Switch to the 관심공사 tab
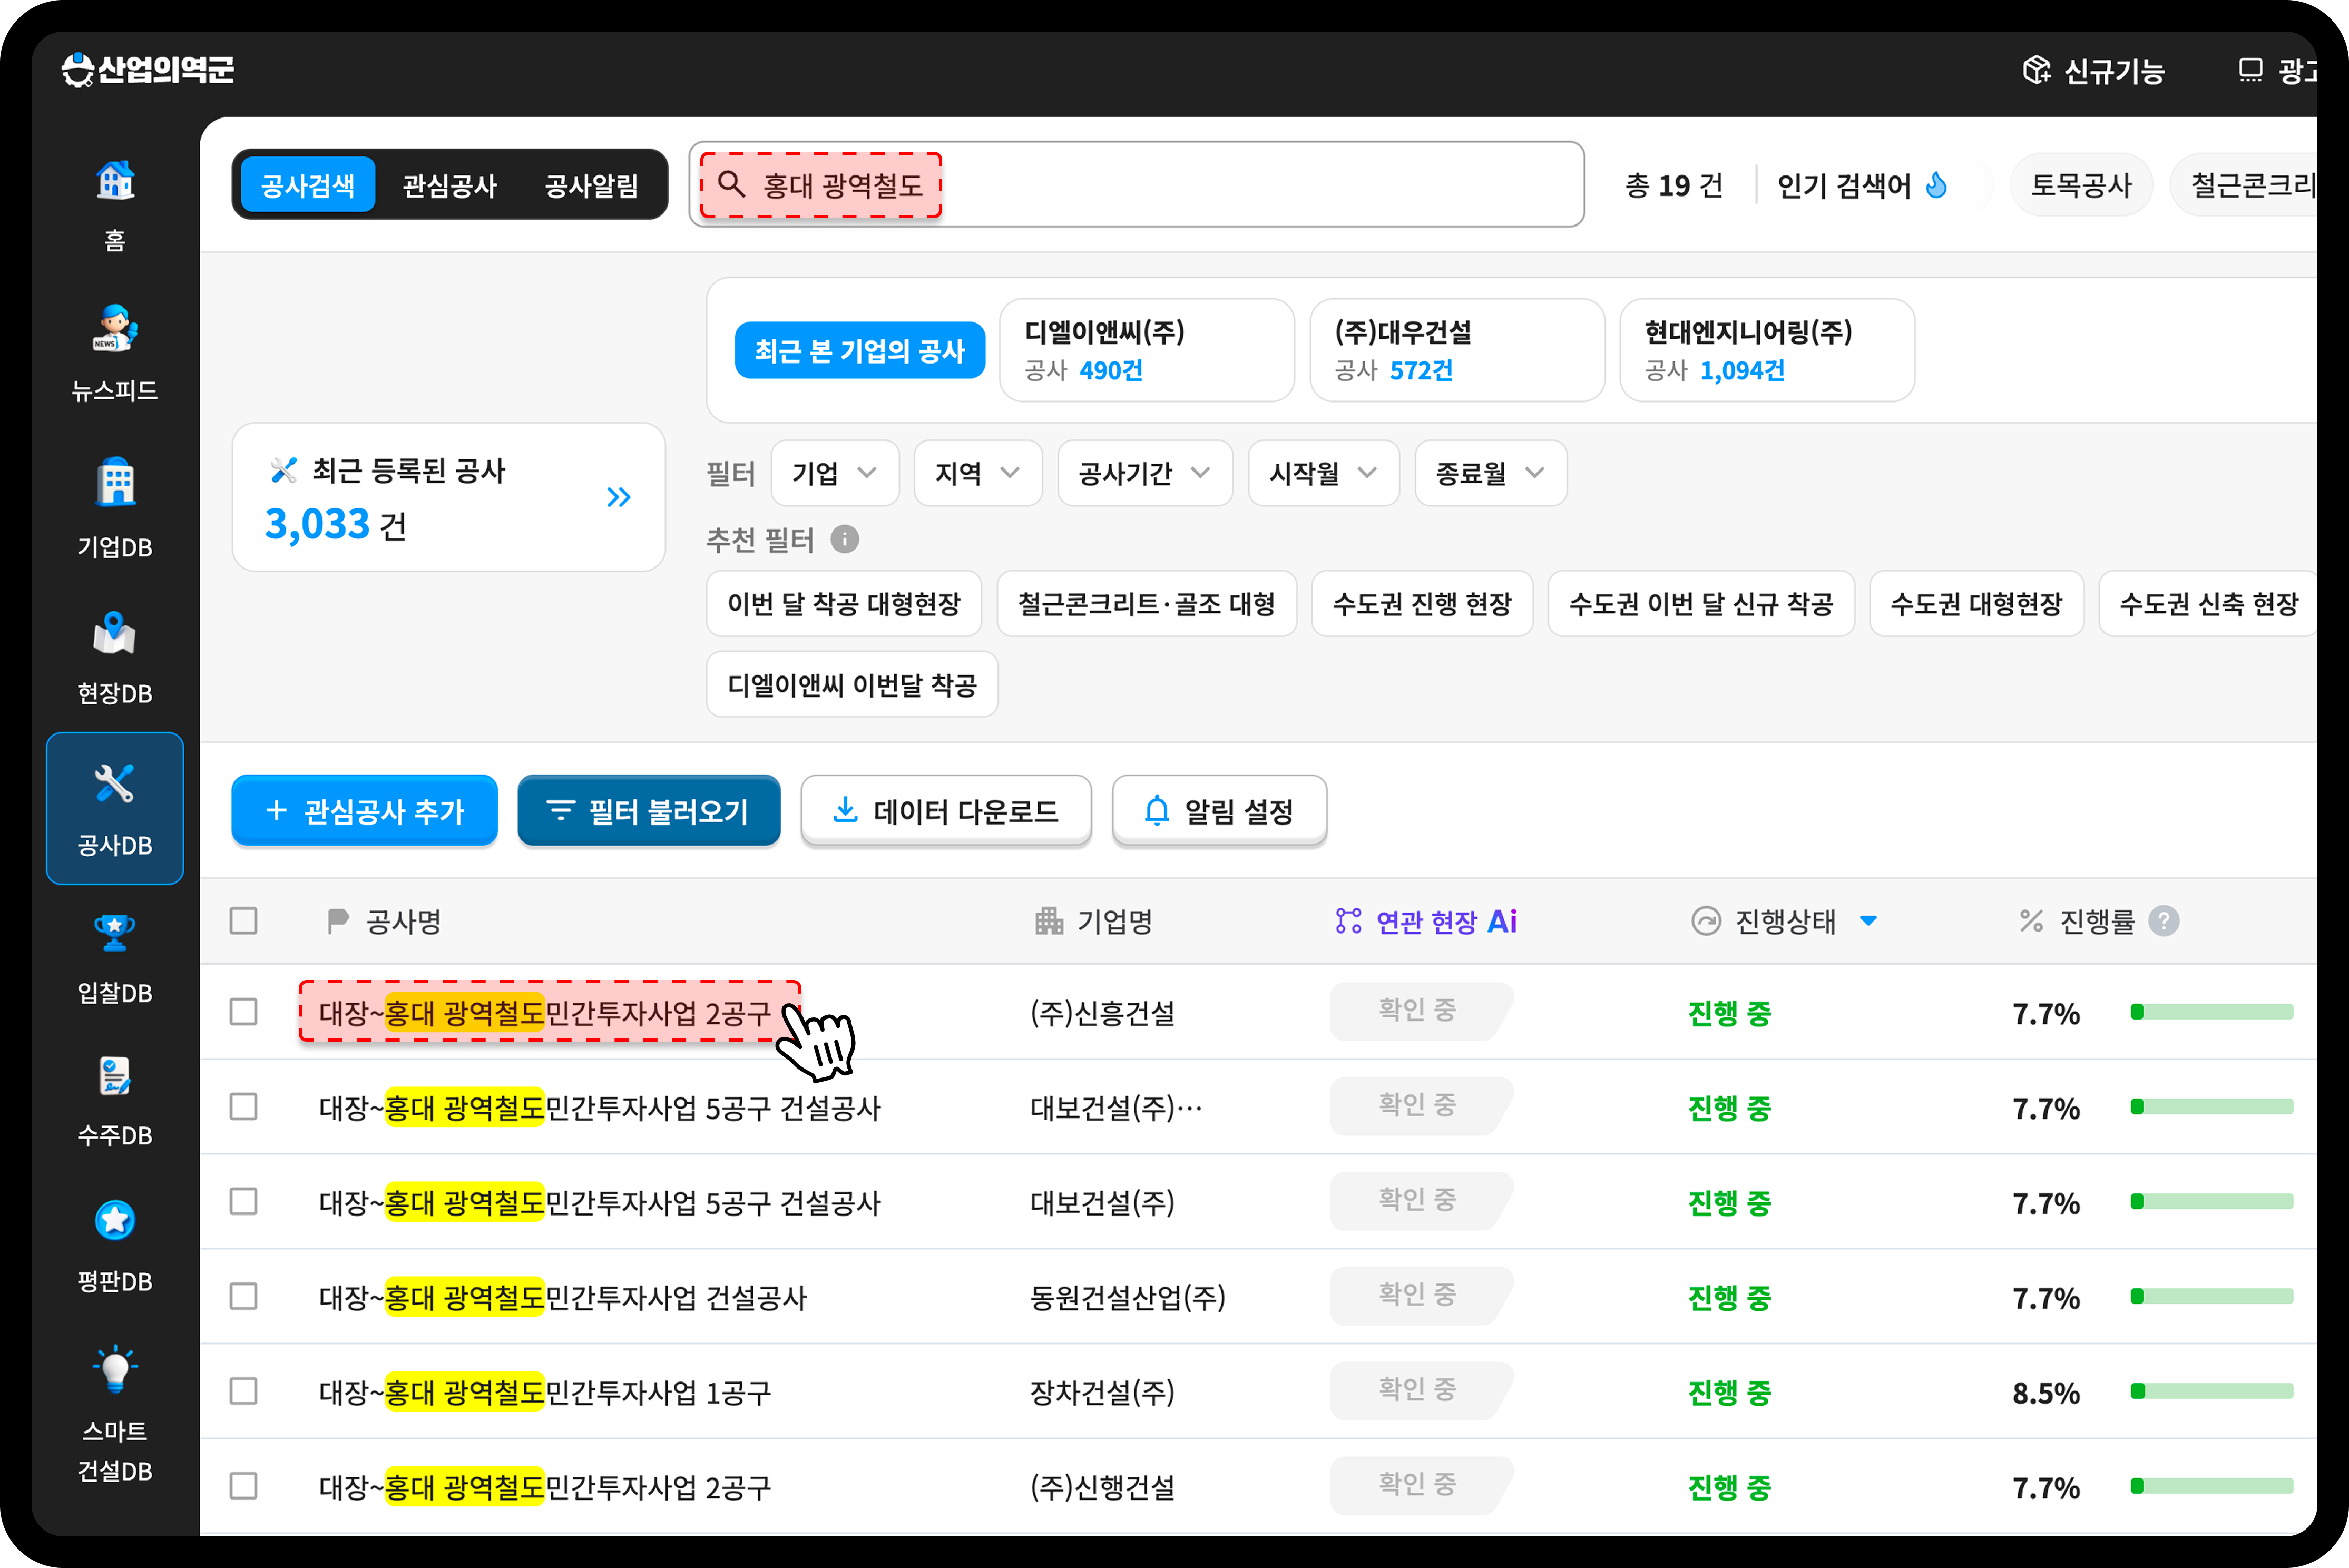2349x1568 pixels. click(x=450, y=185)
